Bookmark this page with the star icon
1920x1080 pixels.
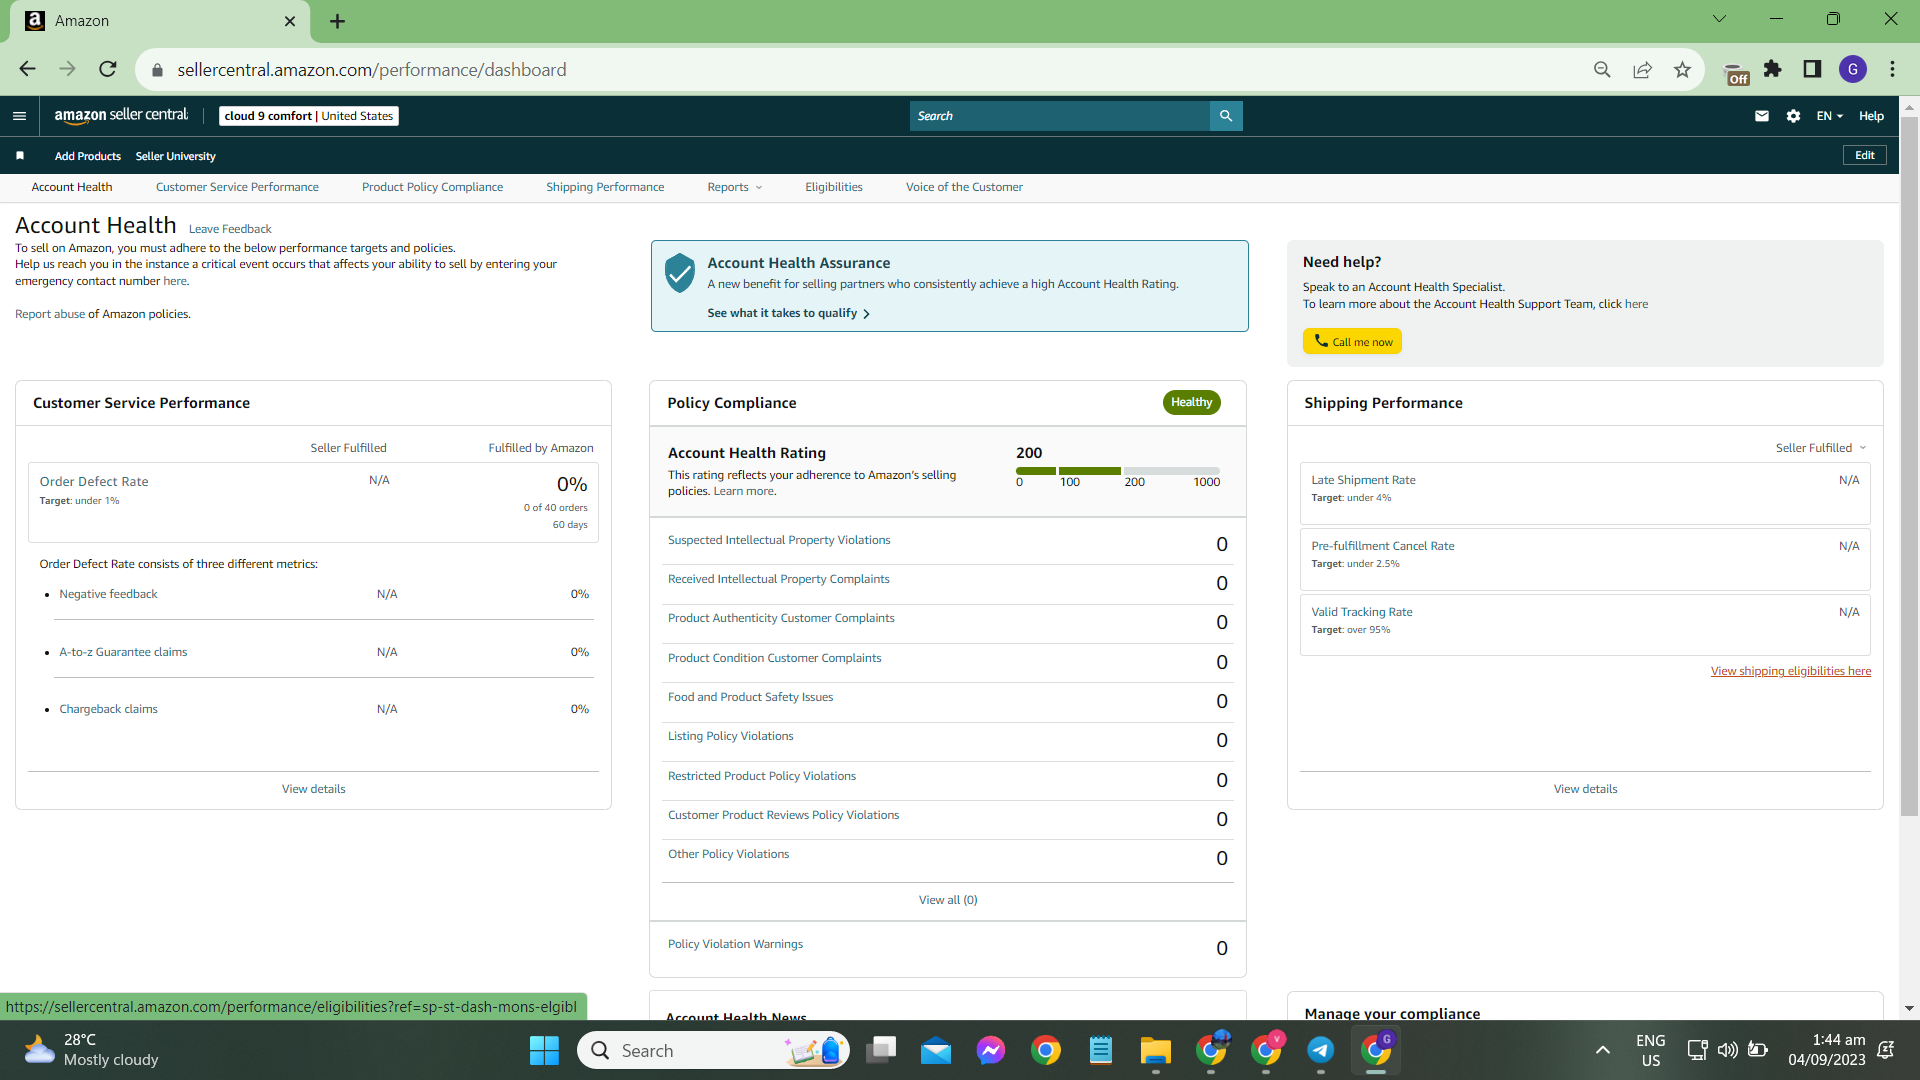click(1682, 69)
